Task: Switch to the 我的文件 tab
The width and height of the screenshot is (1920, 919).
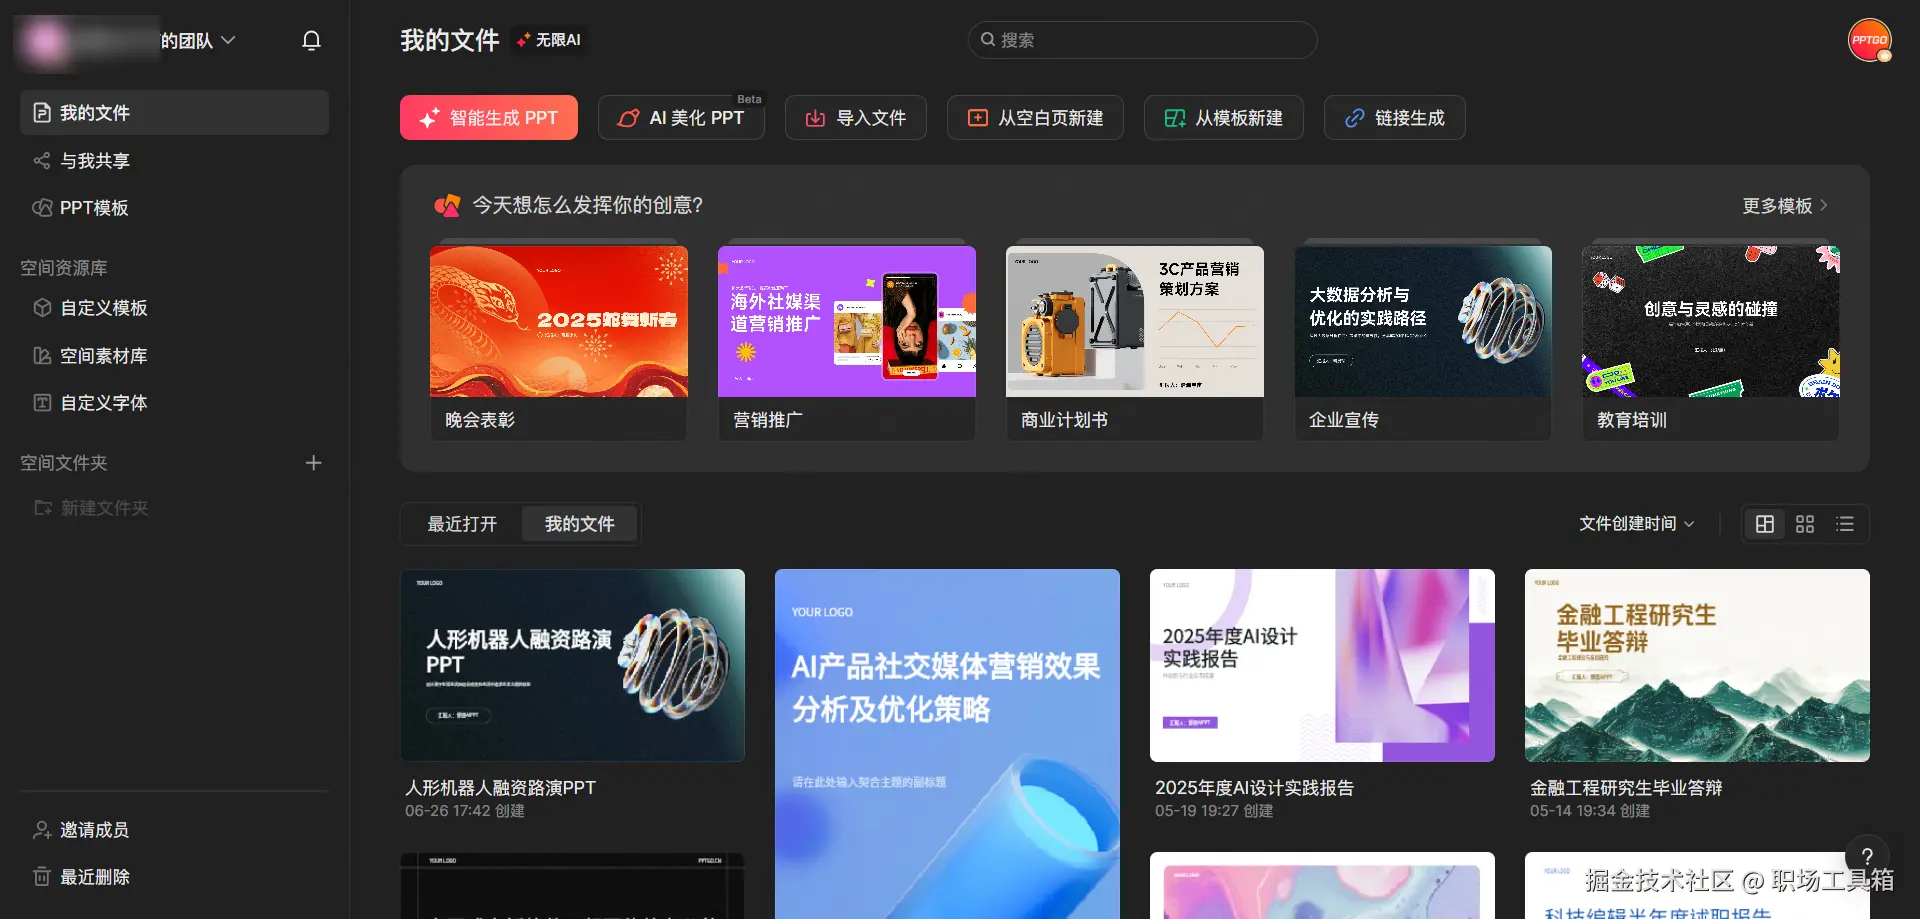Action: pos(580,524)
